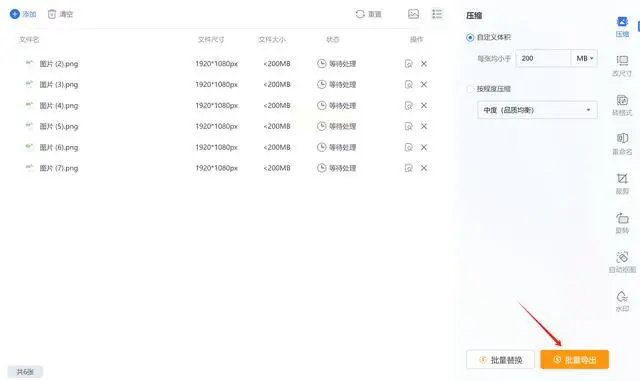This screenshot has height=381, width=640.
Task: Select file name 图片 (4).png
Action: (x=59, y=105)
